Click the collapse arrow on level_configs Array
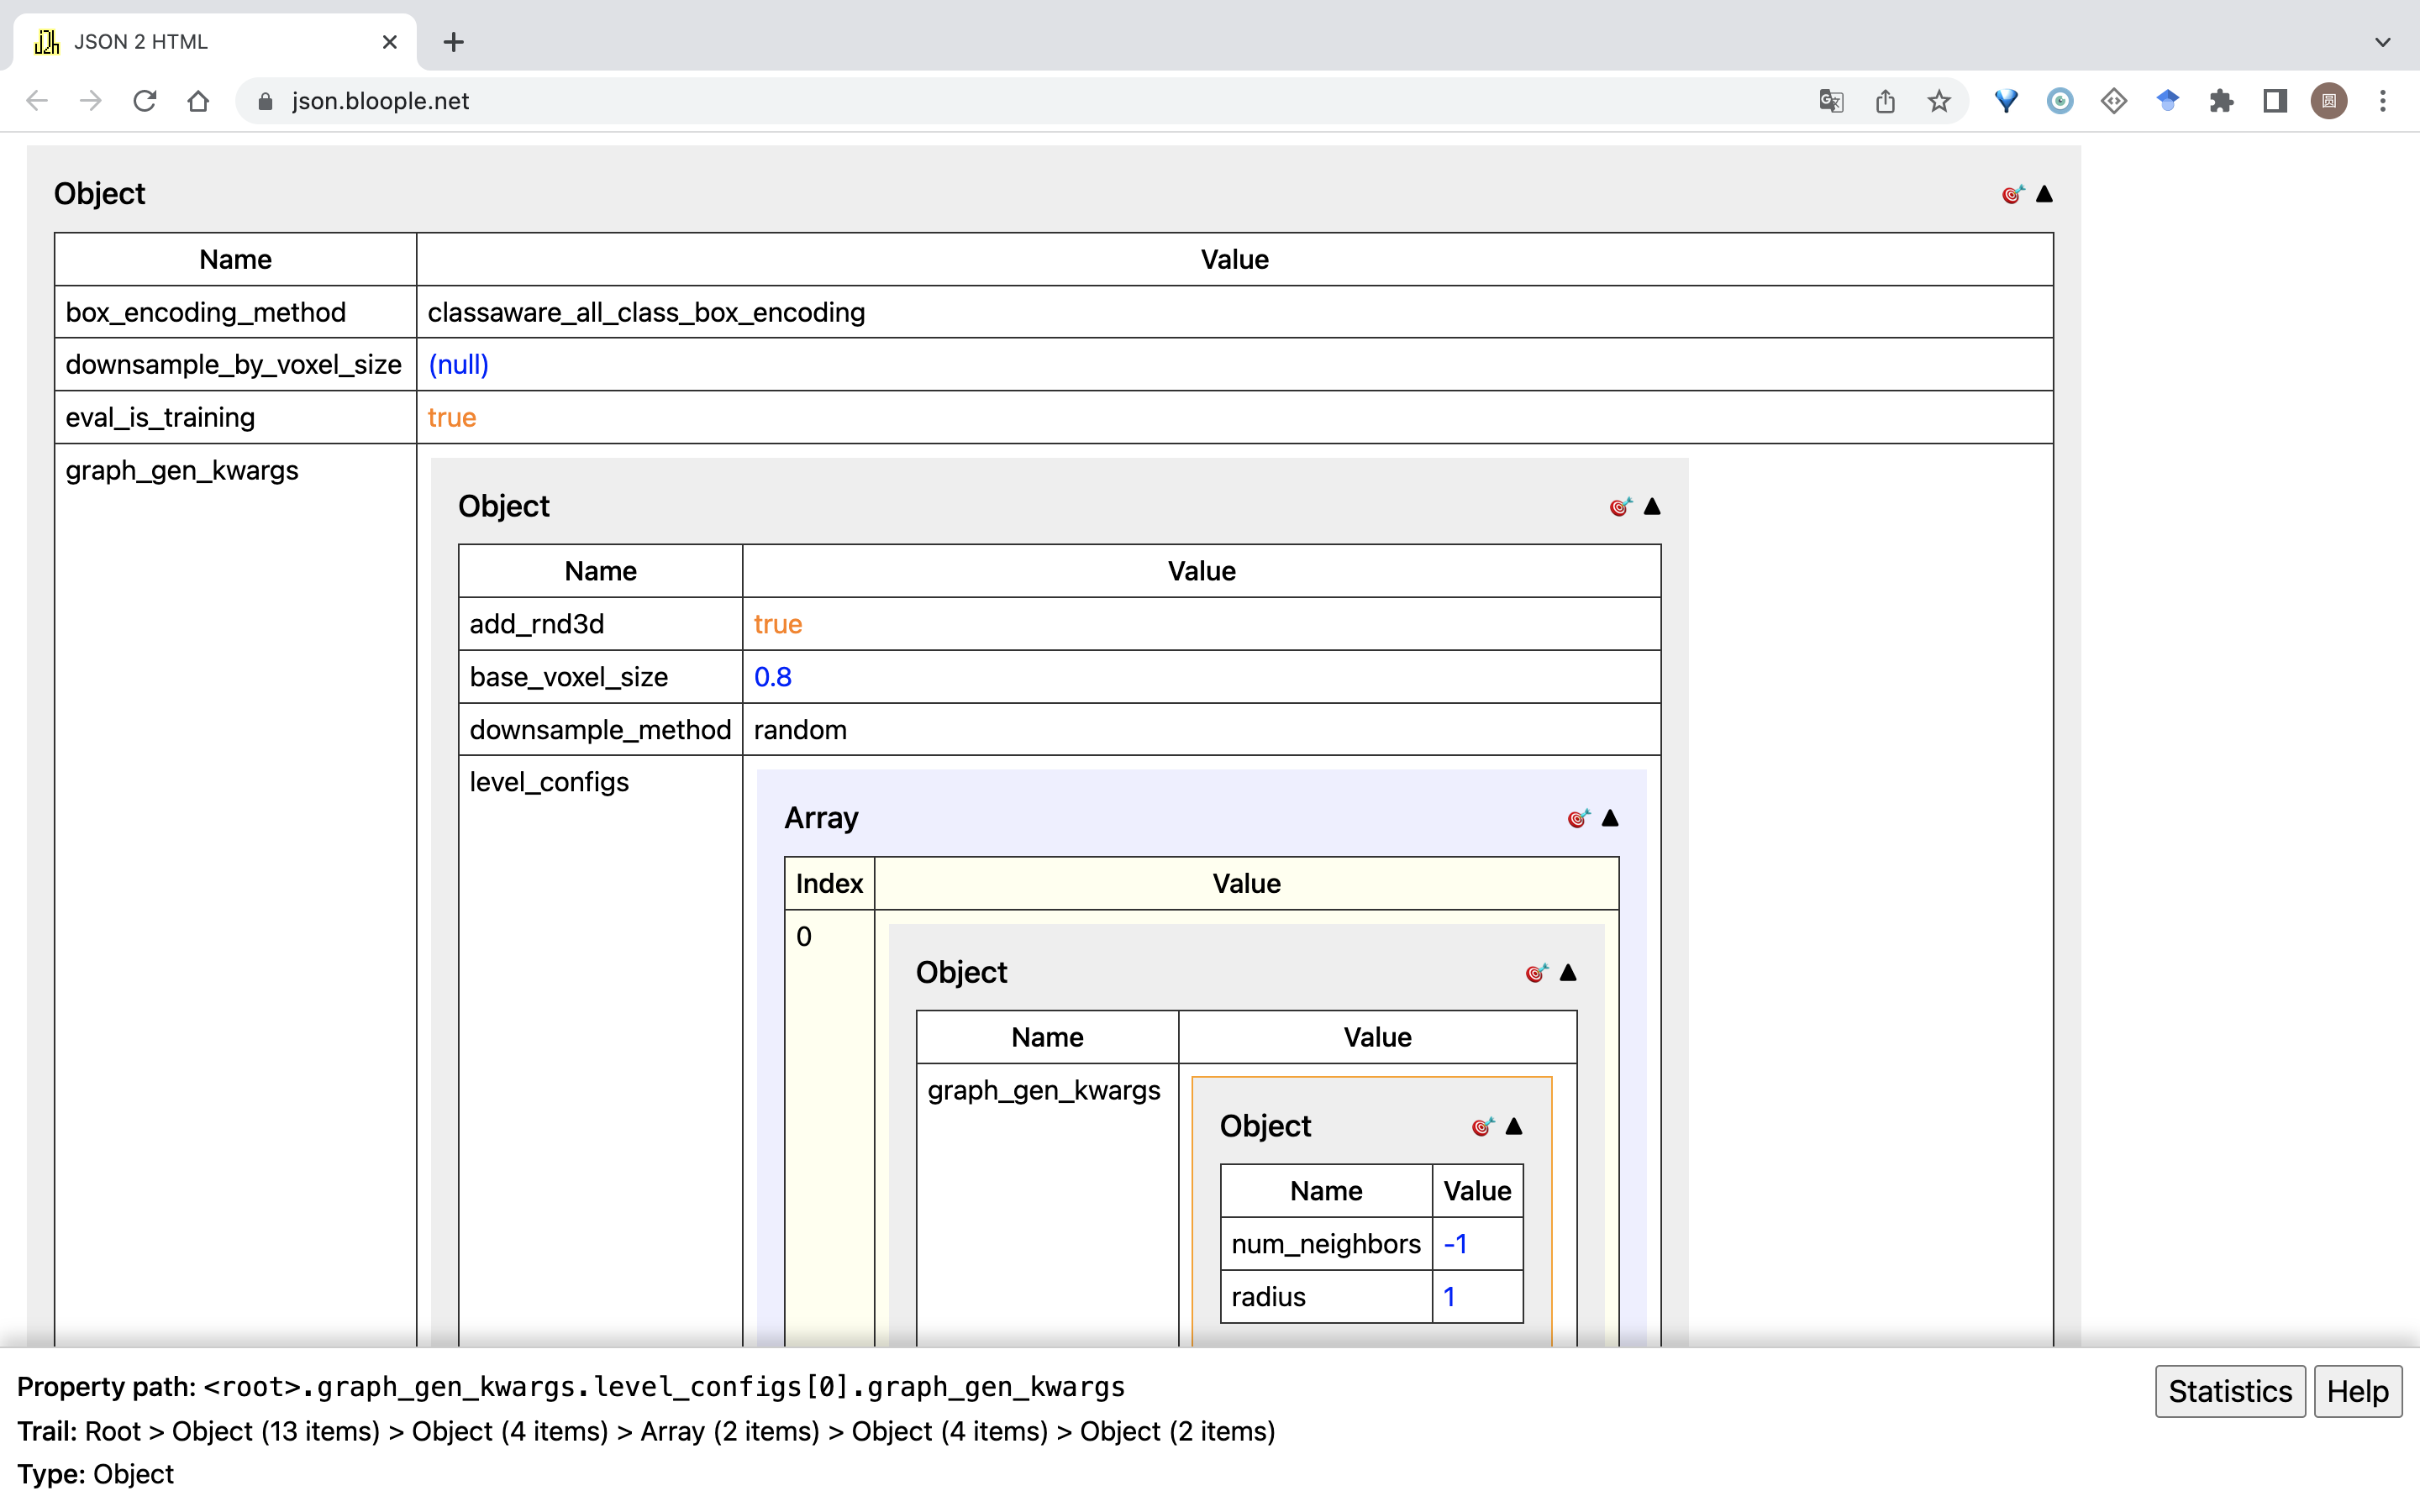This screenshot has width=2420, height=1512. coord(1610,817)
